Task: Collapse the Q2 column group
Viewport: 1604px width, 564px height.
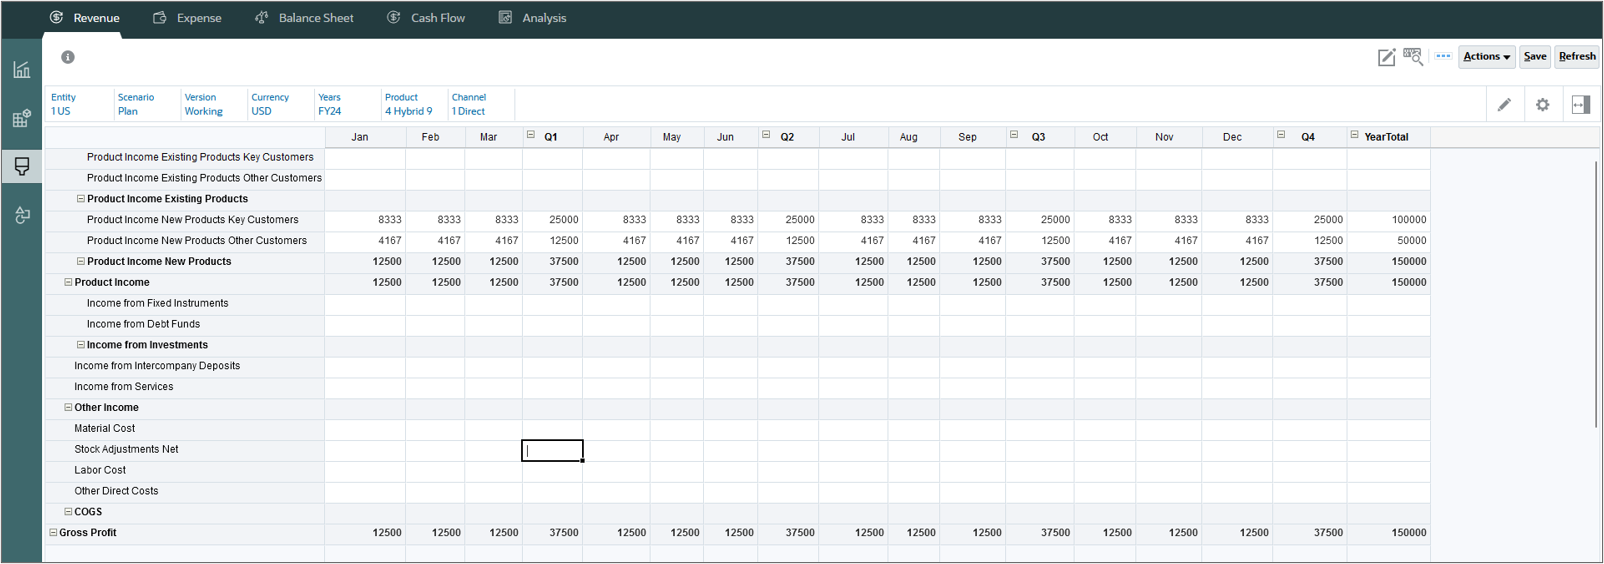Action: [767, 135]
